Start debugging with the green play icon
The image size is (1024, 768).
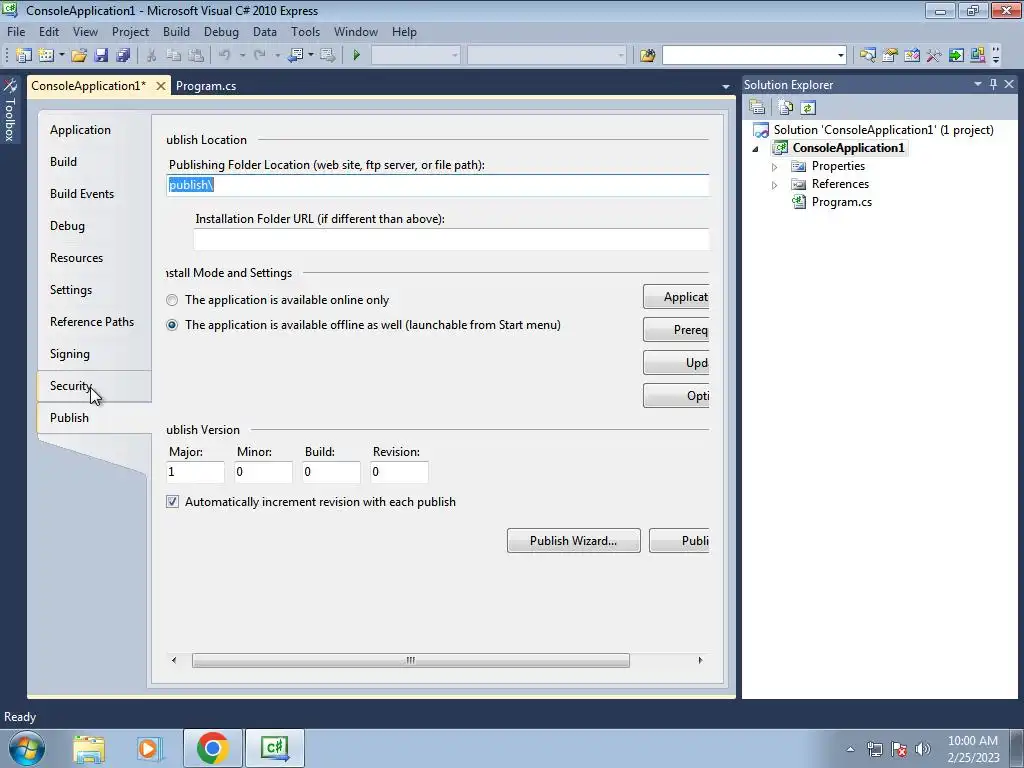(357, 55)
